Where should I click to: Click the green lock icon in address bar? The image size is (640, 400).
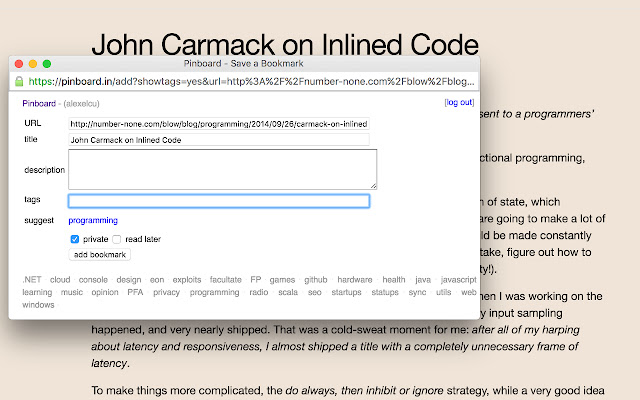[19, 81]
